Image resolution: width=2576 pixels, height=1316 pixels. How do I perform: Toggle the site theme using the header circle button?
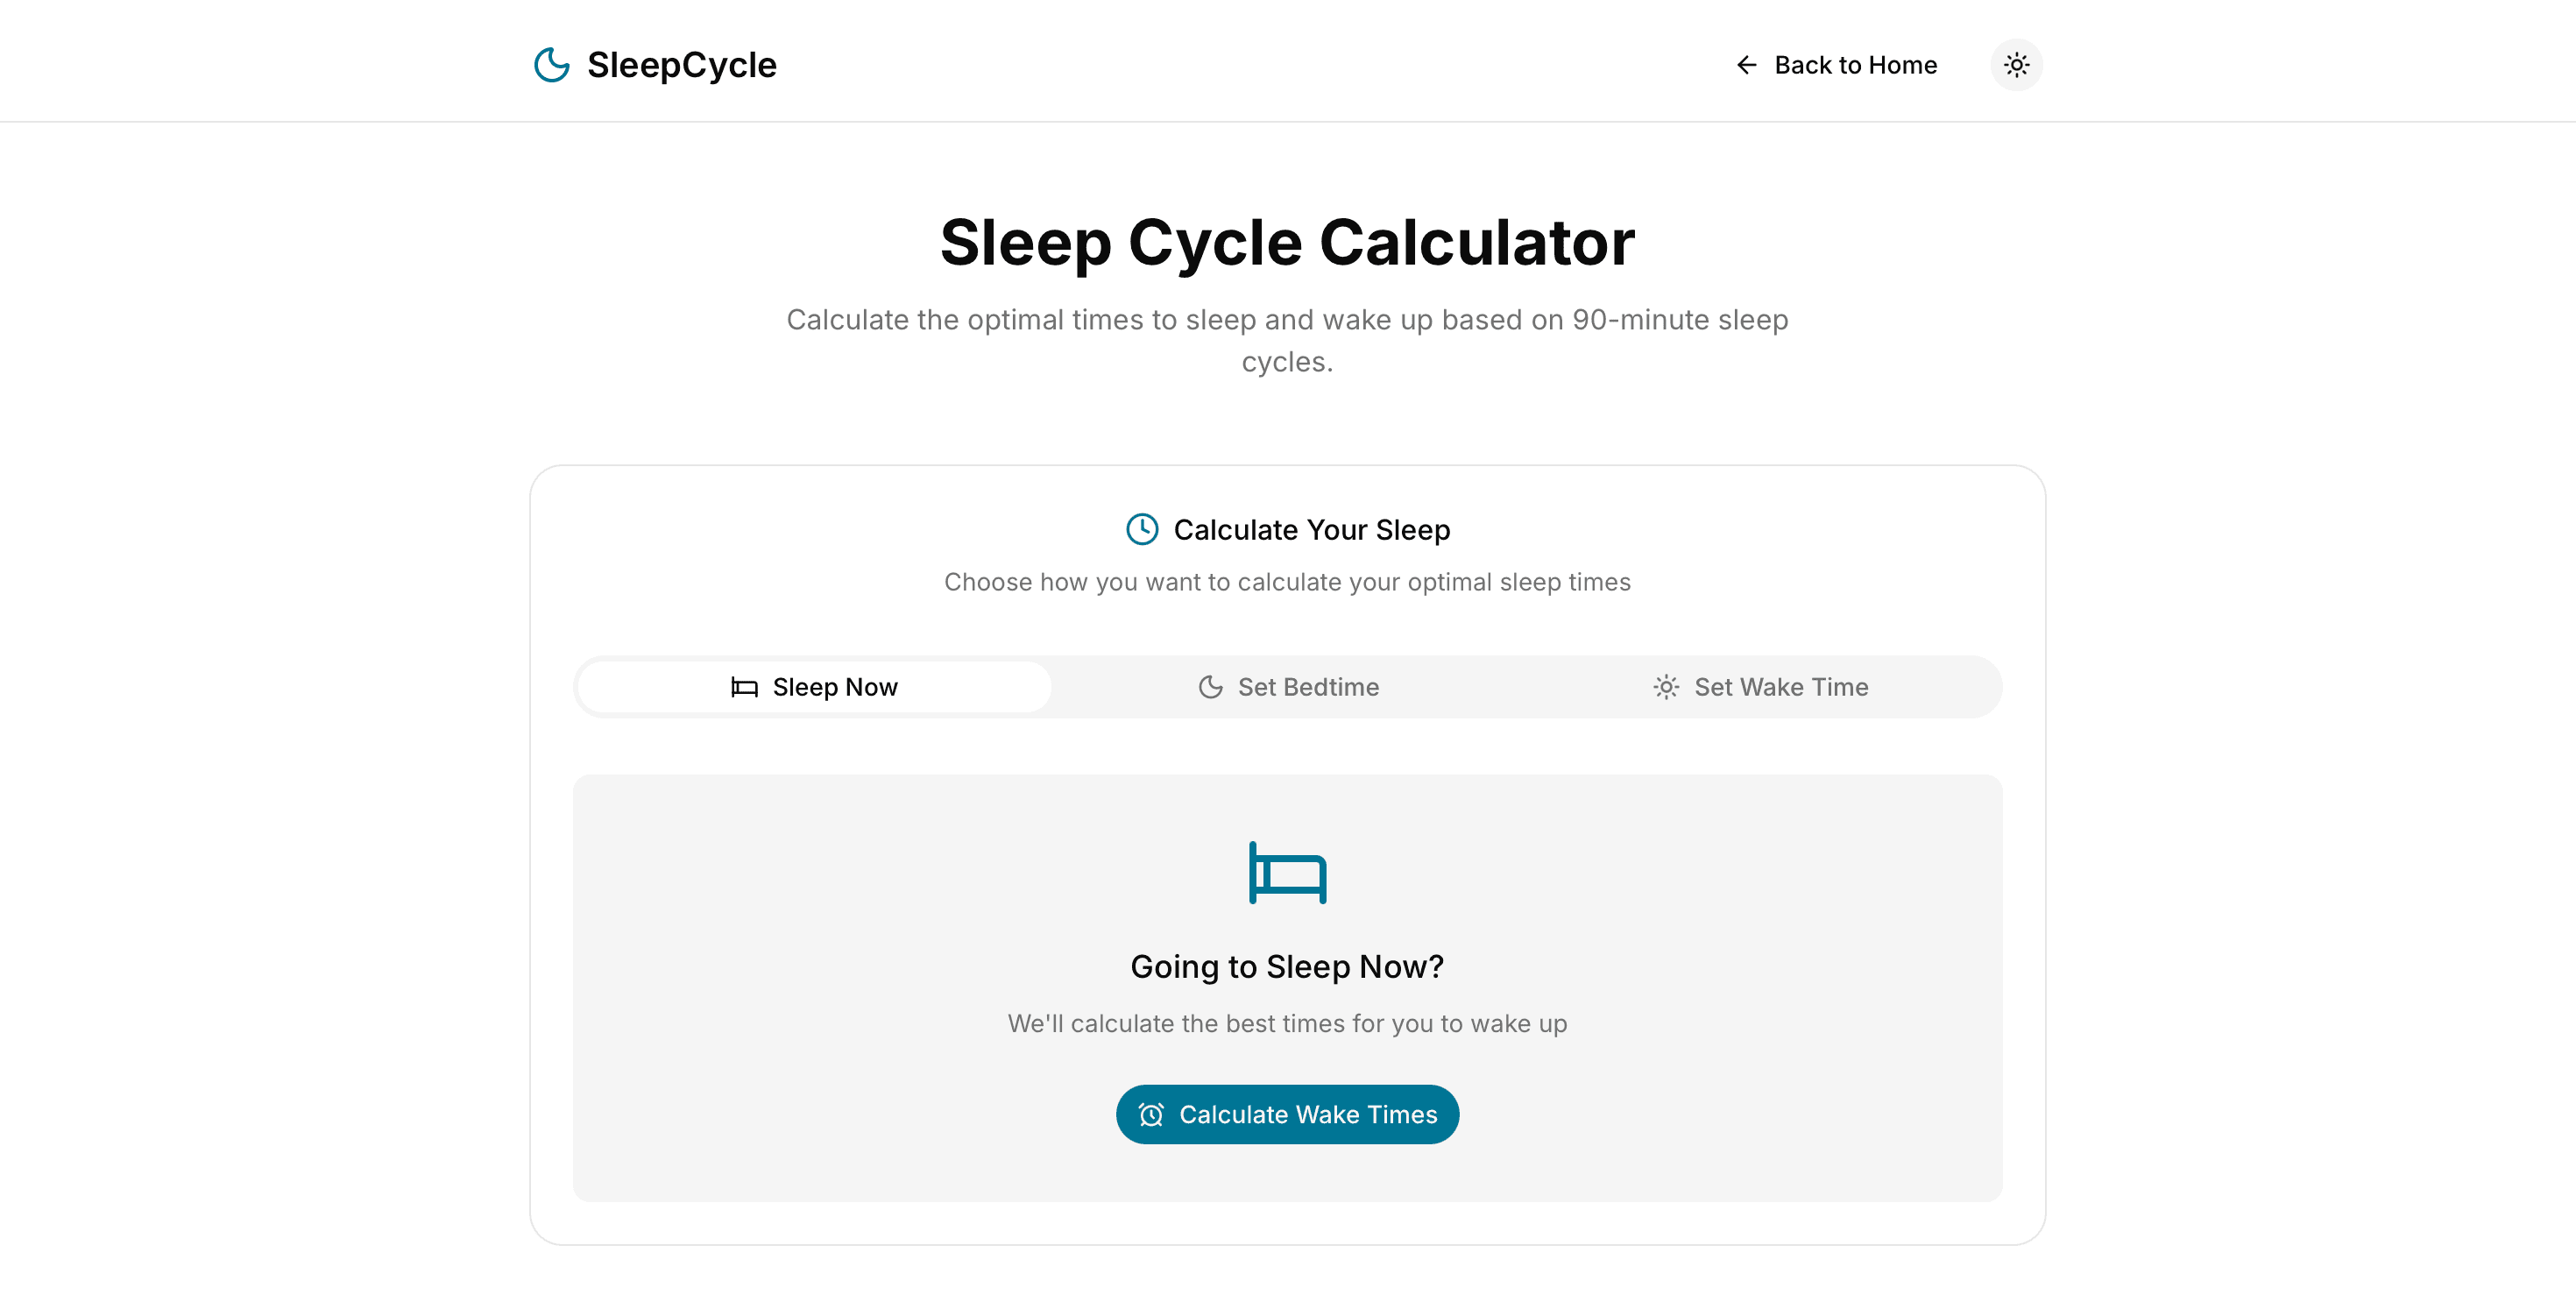(2017, 64)
